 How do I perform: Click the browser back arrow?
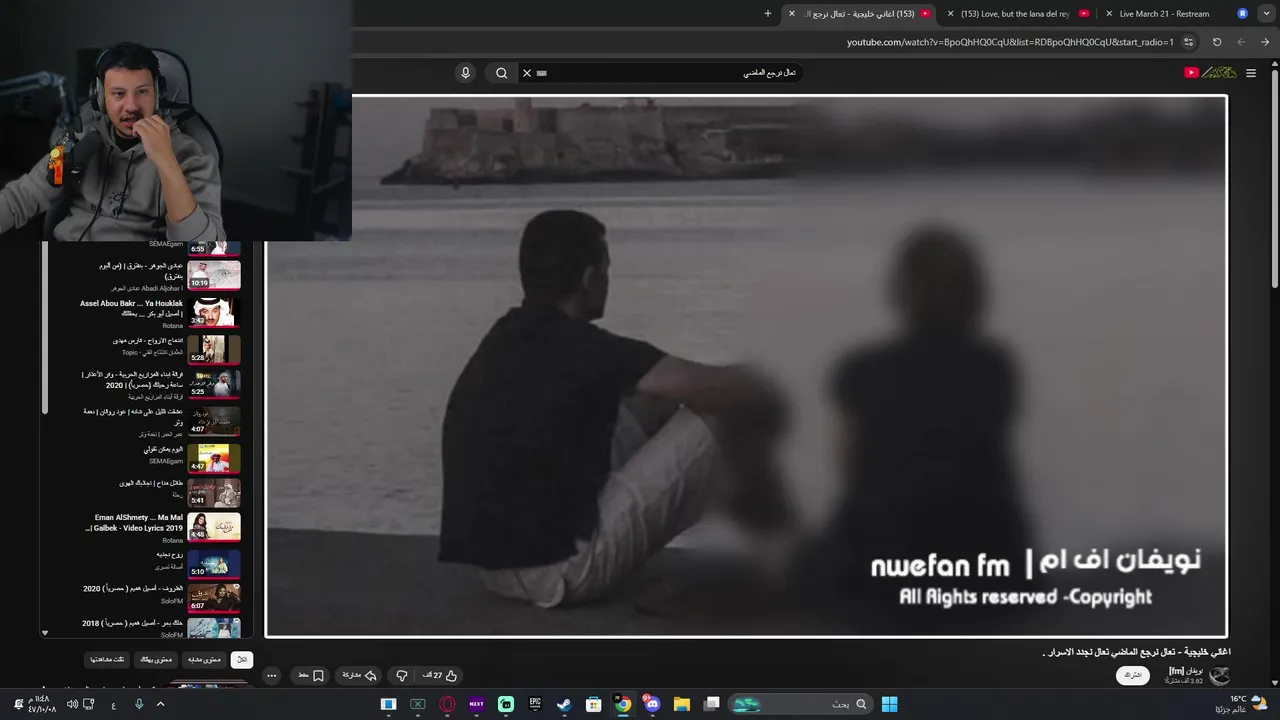(1265, 42)
